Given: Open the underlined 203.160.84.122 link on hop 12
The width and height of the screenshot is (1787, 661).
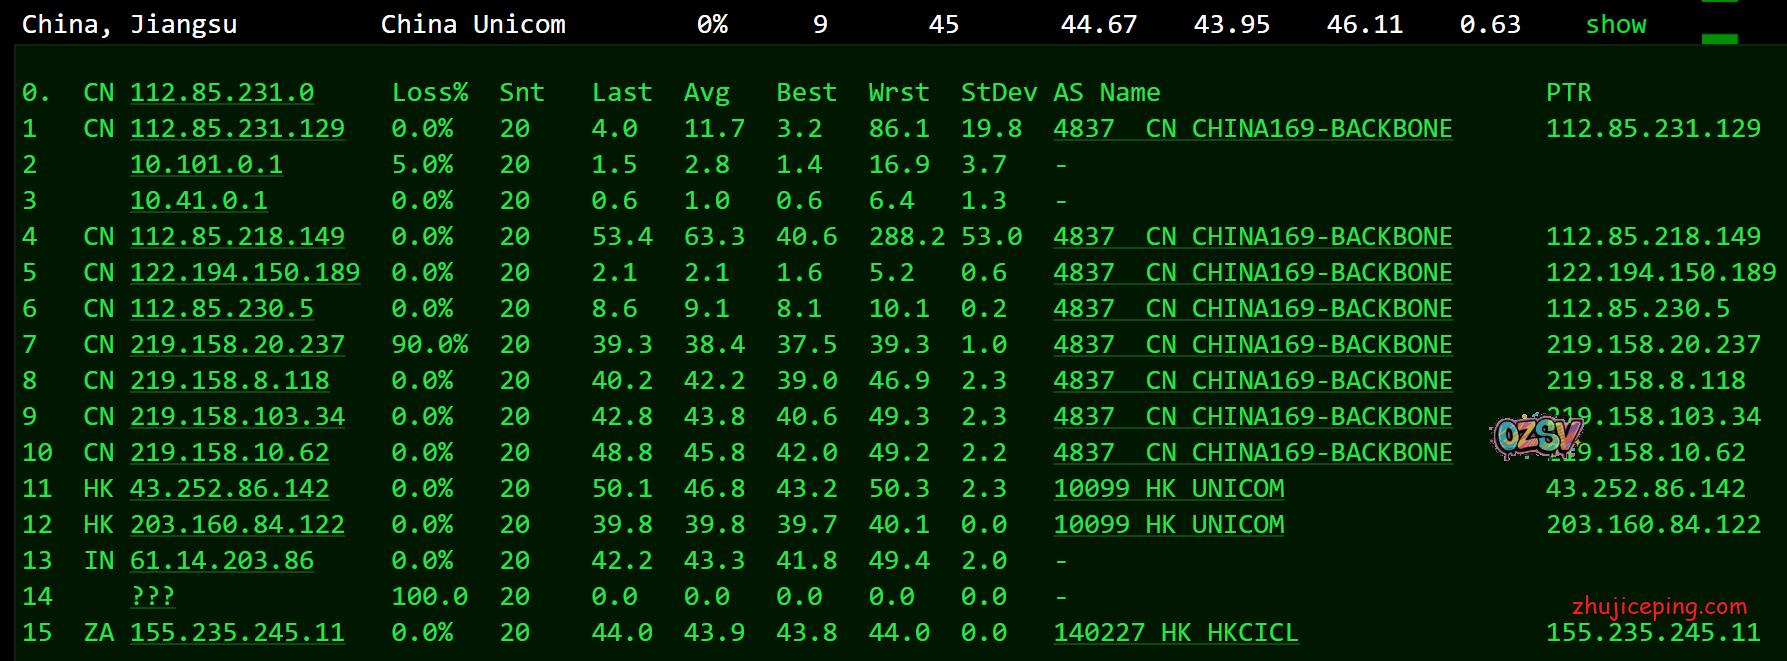Looking at the screenshot, I should [237, 525].
